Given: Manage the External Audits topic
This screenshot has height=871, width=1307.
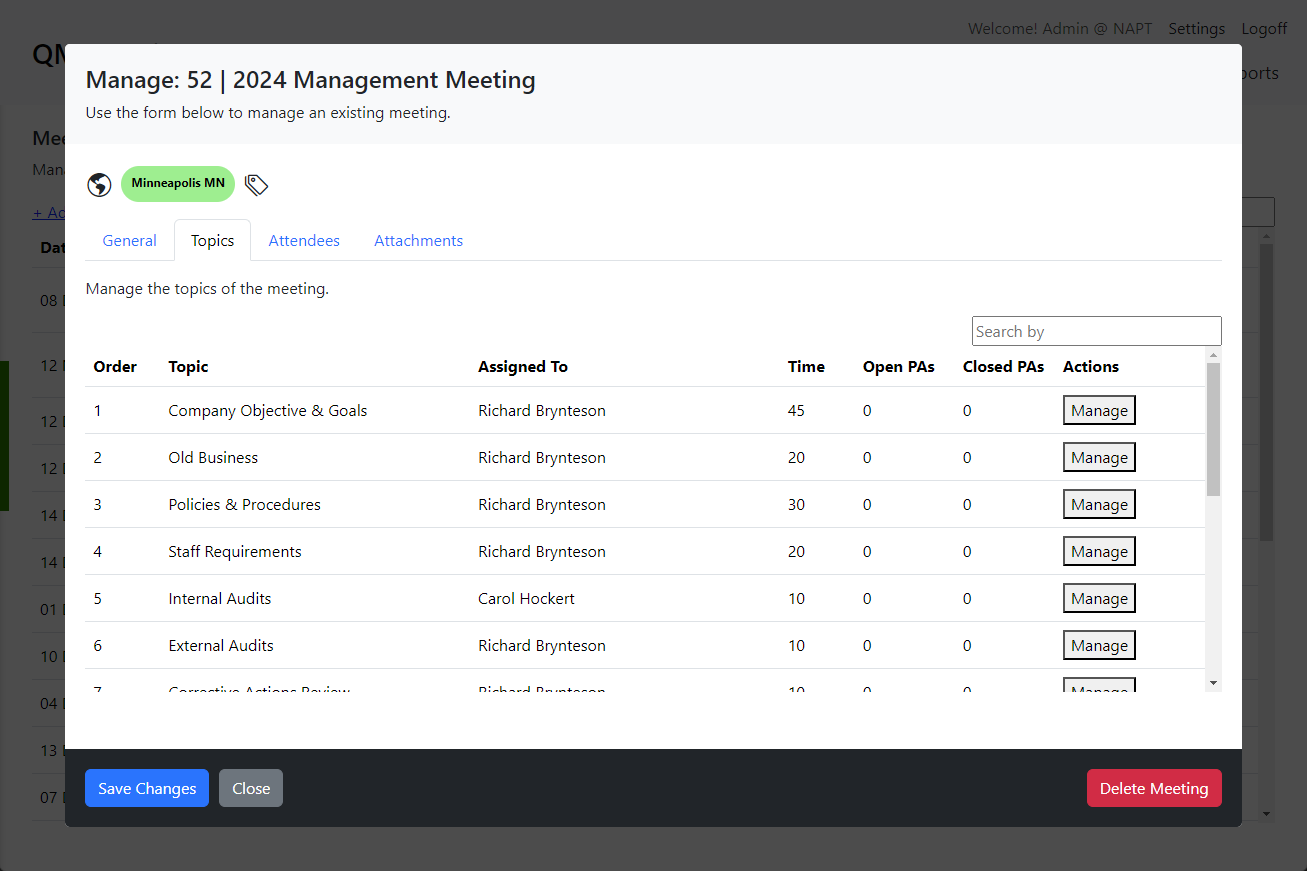Looking at the screenshot, I should (1099, 646).
